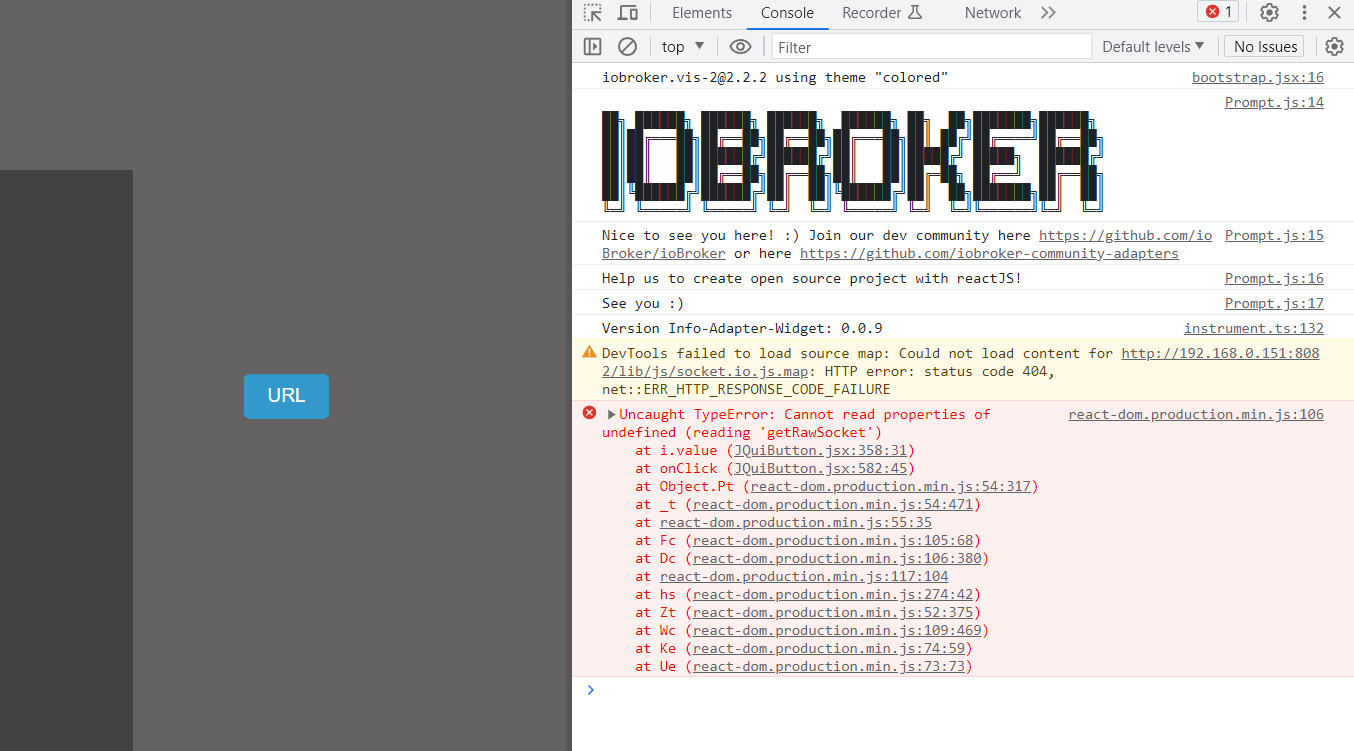Open react-dom.production.min.js:74:59 stack link
1354x751 pixels.
[829, 648]
